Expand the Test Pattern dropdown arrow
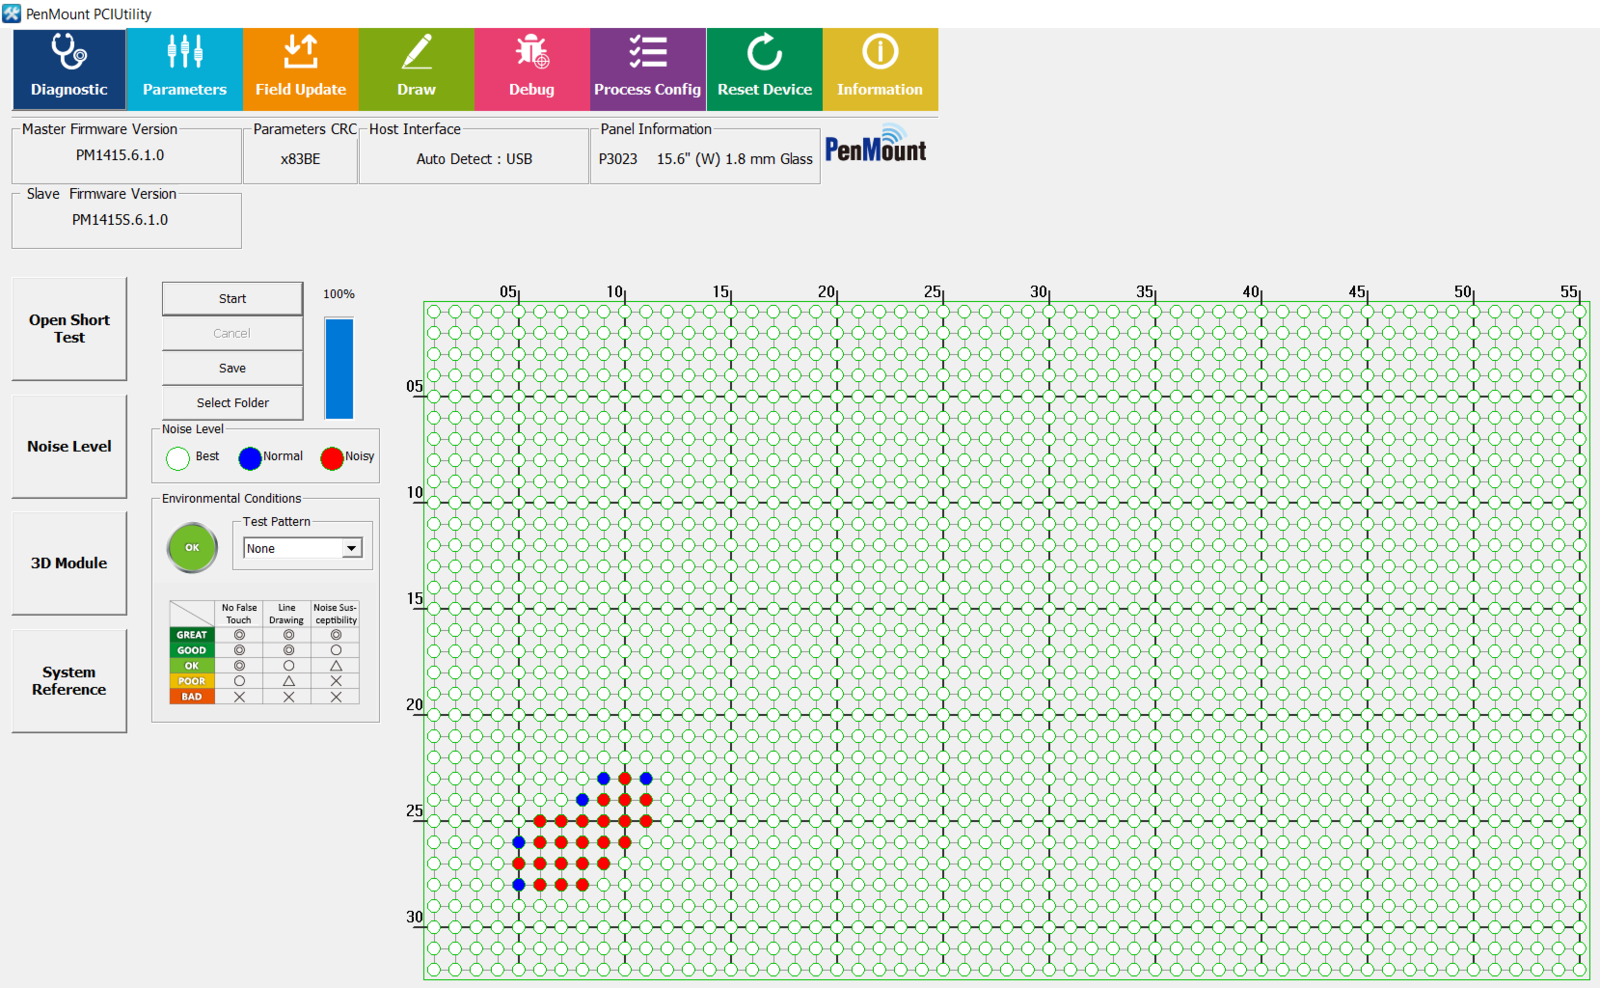The height and width of the screenshot is (988, 1600). click(352, 549)
